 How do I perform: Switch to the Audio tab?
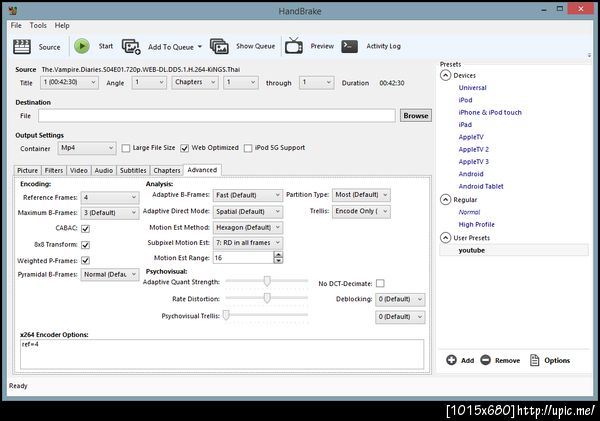point(104,170)
